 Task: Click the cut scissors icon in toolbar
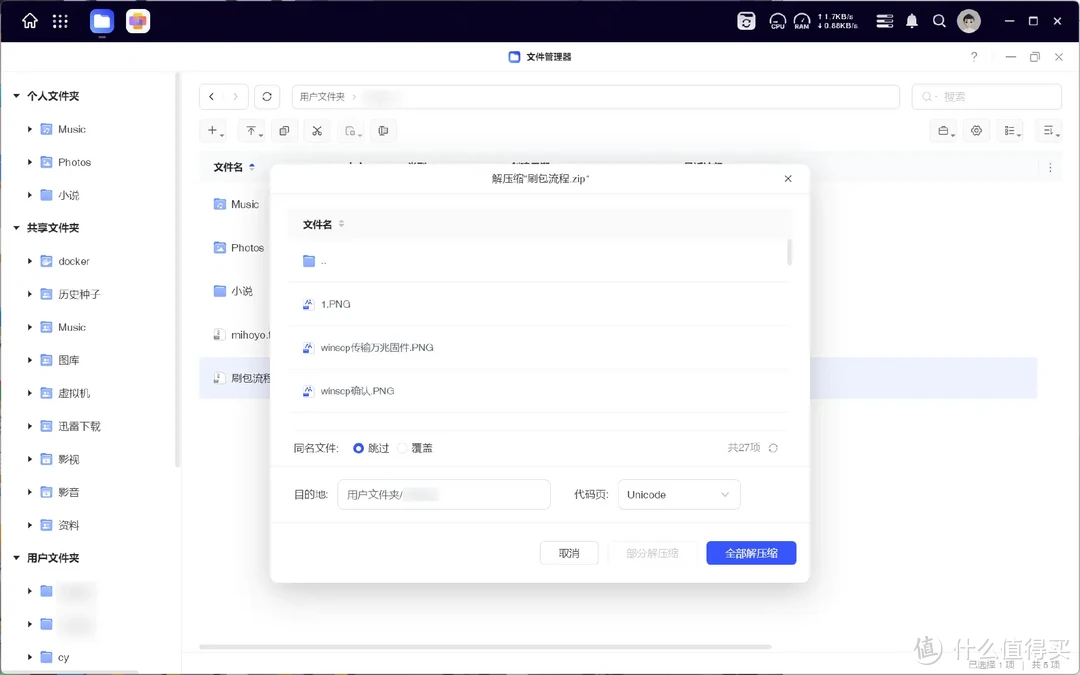317,131
